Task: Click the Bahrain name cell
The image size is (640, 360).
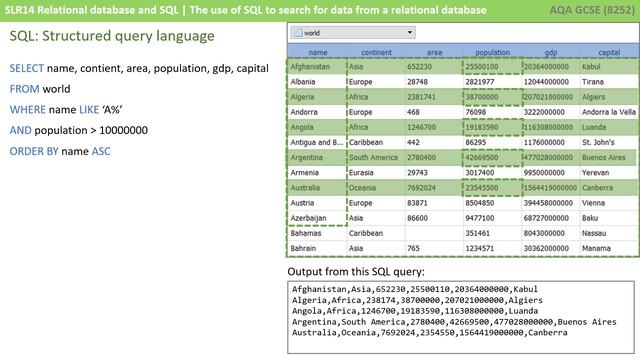Action: click(x=318, y=248)
